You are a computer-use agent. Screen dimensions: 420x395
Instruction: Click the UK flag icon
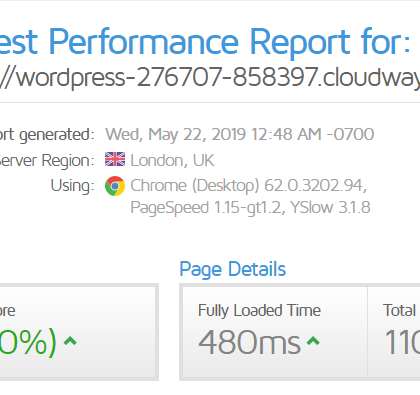[x=115, y=159]
